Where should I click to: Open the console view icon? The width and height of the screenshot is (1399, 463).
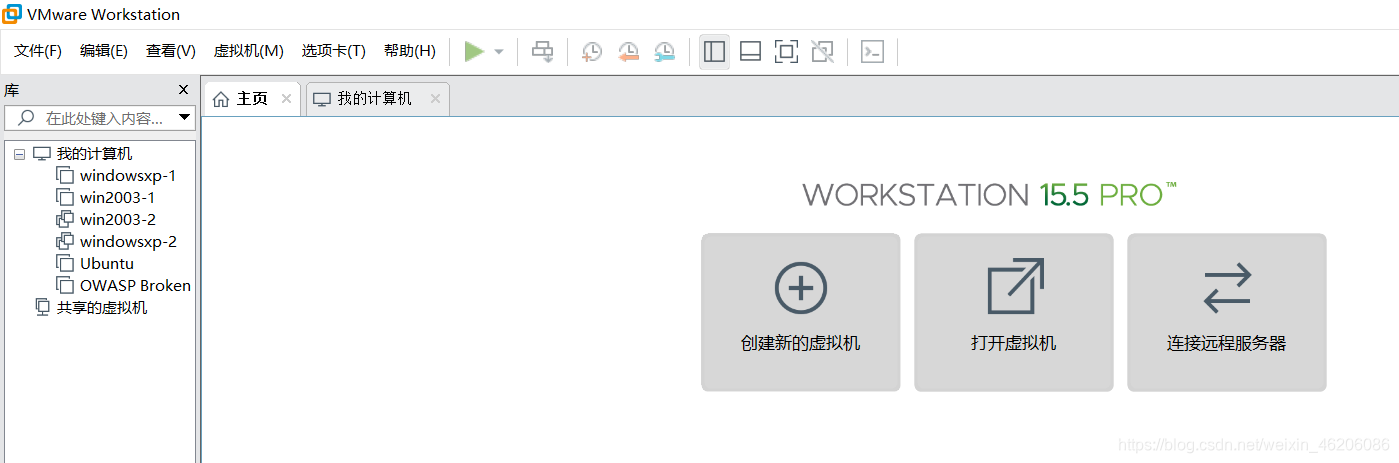coord(872,51)
